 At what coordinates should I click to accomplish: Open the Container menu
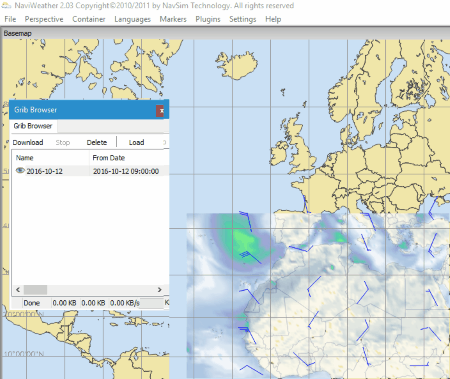click(89, 19)
